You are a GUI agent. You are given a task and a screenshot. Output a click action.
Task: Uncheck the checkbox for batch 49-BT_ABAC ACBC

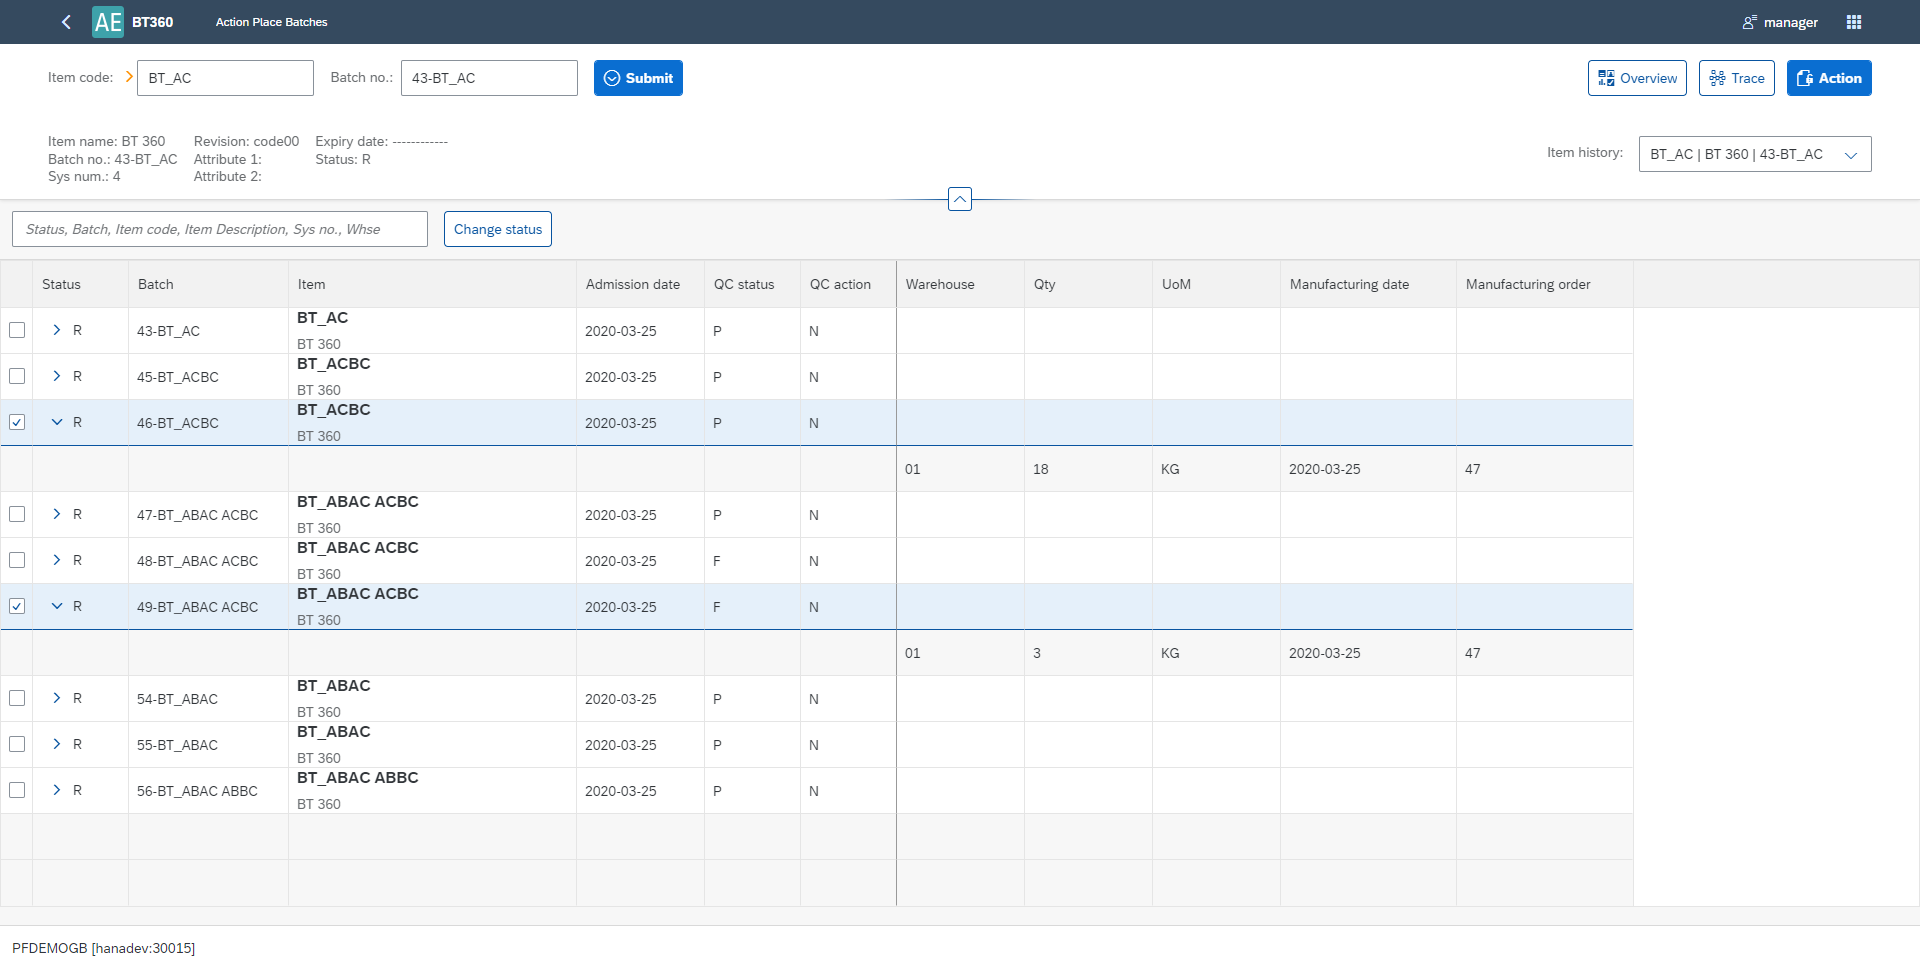click(x=16, y=605)
